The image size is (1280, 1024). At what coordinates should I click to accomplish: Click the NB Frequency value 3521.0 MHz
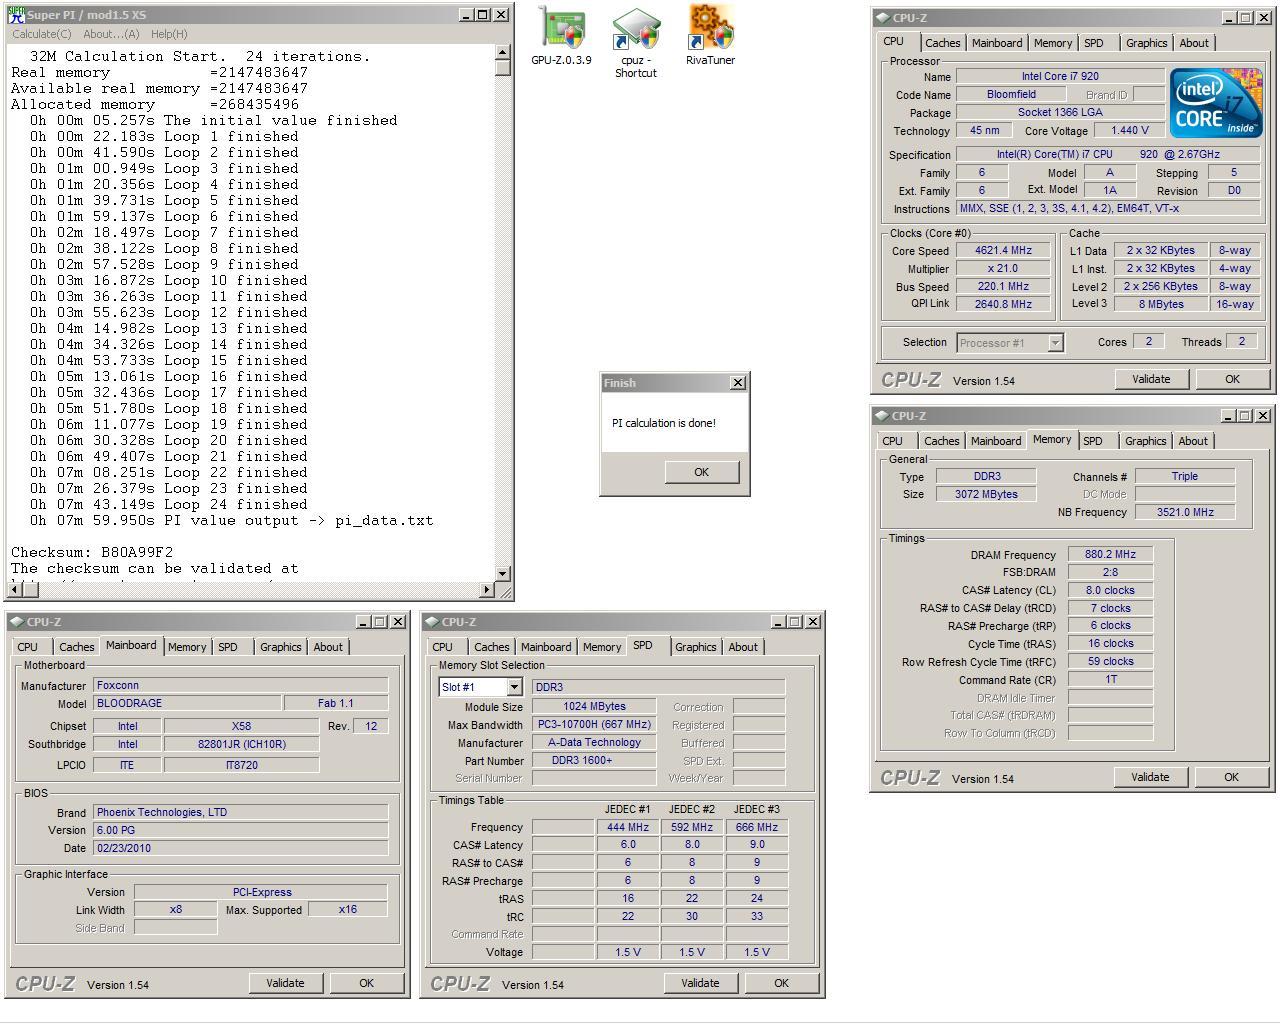pos(1185,512)
